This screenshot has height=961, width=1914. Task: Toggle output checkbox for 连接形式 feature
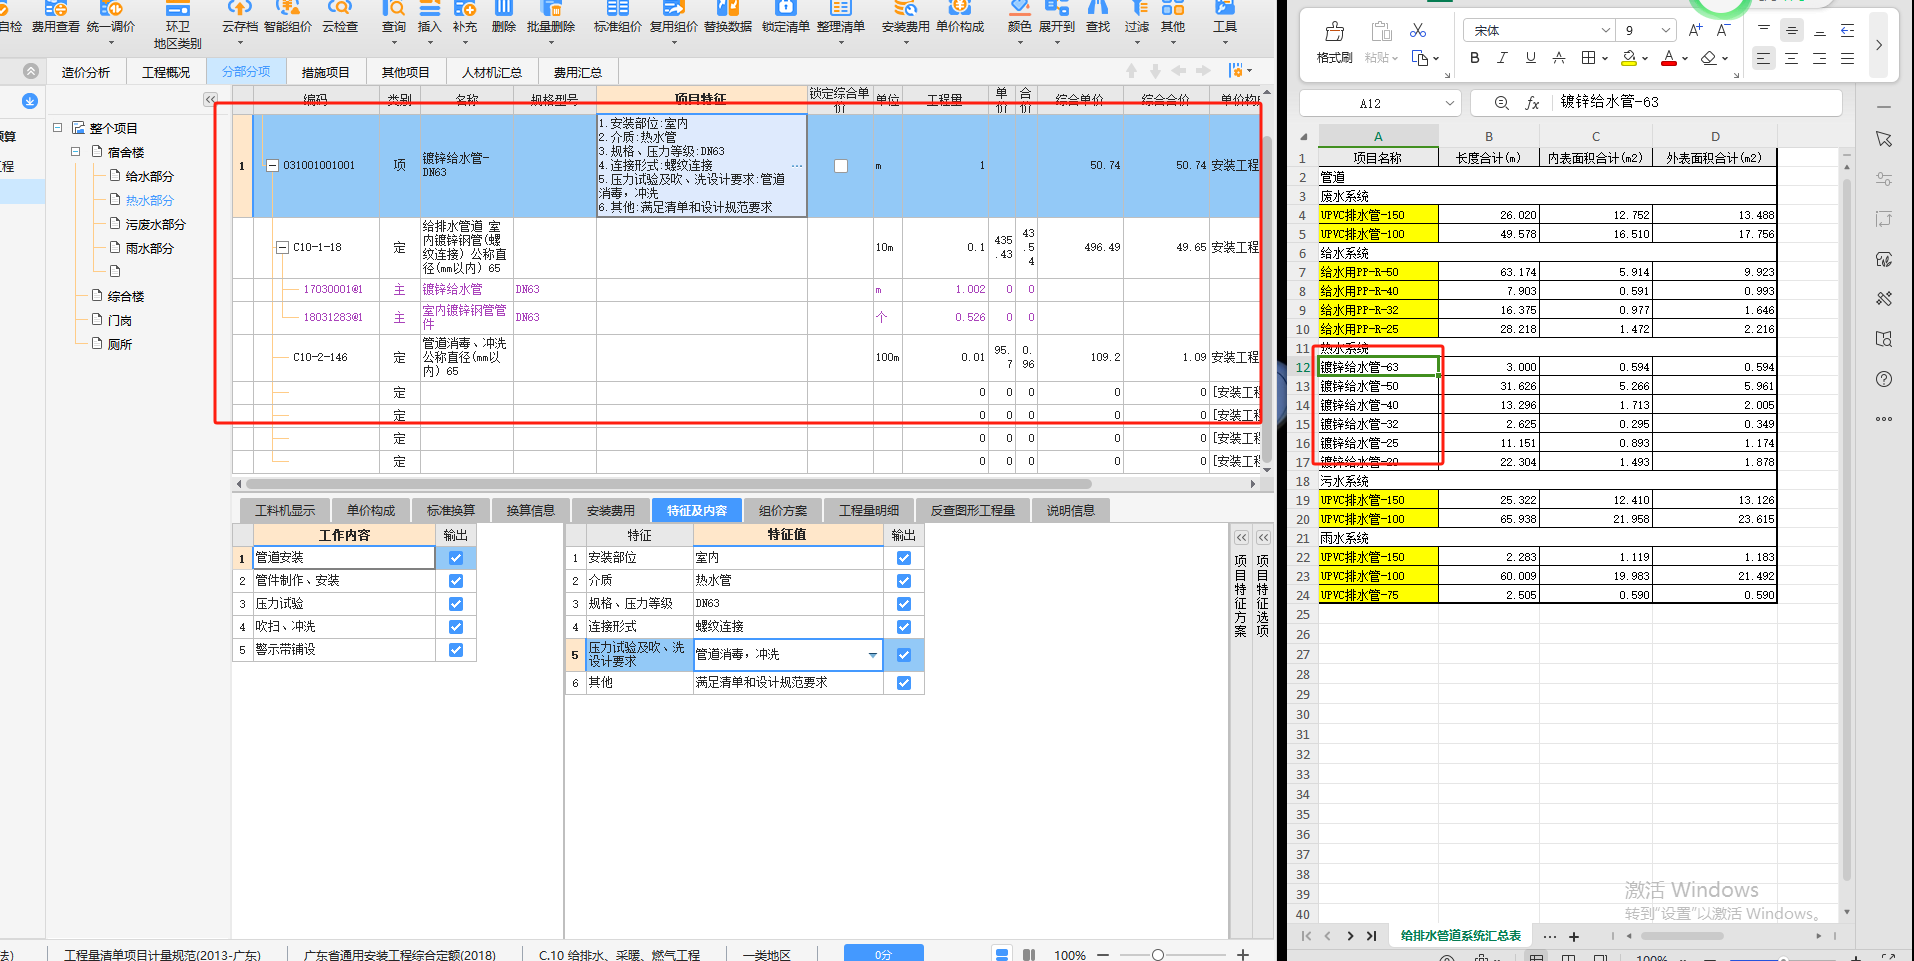[x=904, y=627]
